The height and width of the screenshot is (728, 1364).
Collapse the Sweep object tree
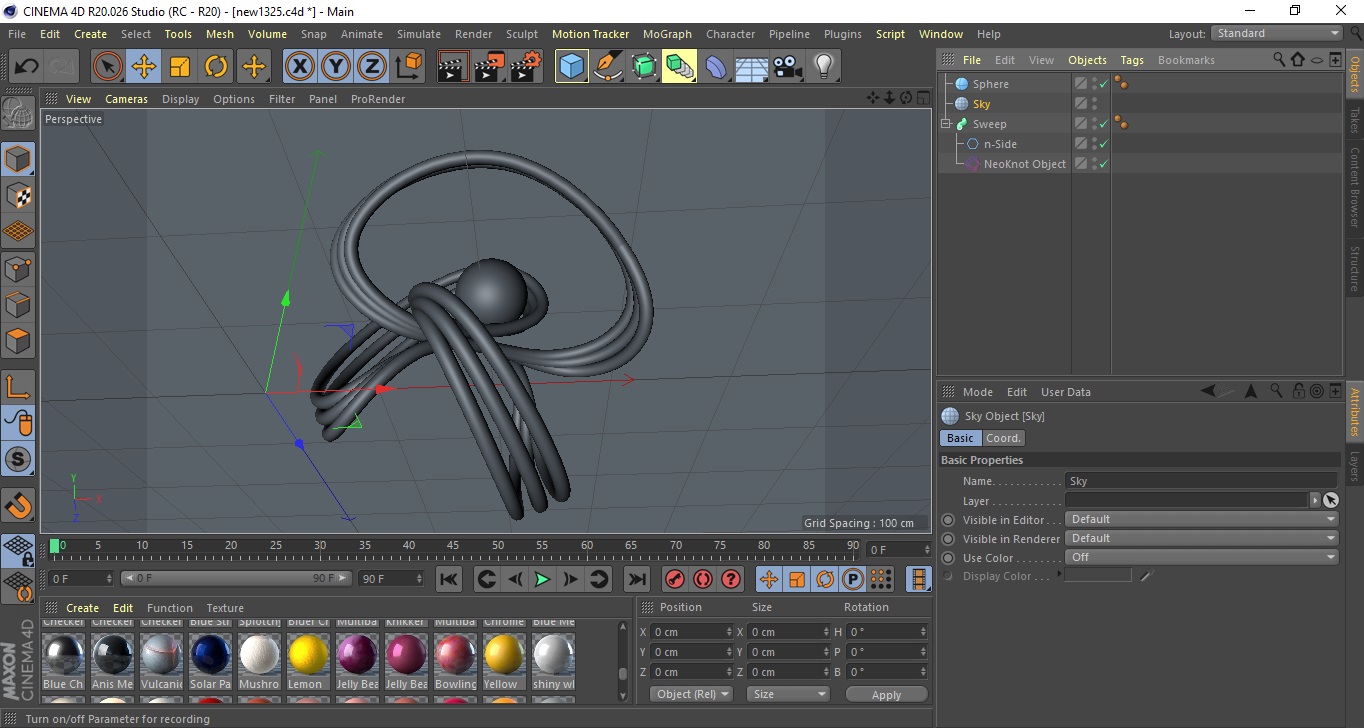tap(946, 124)
